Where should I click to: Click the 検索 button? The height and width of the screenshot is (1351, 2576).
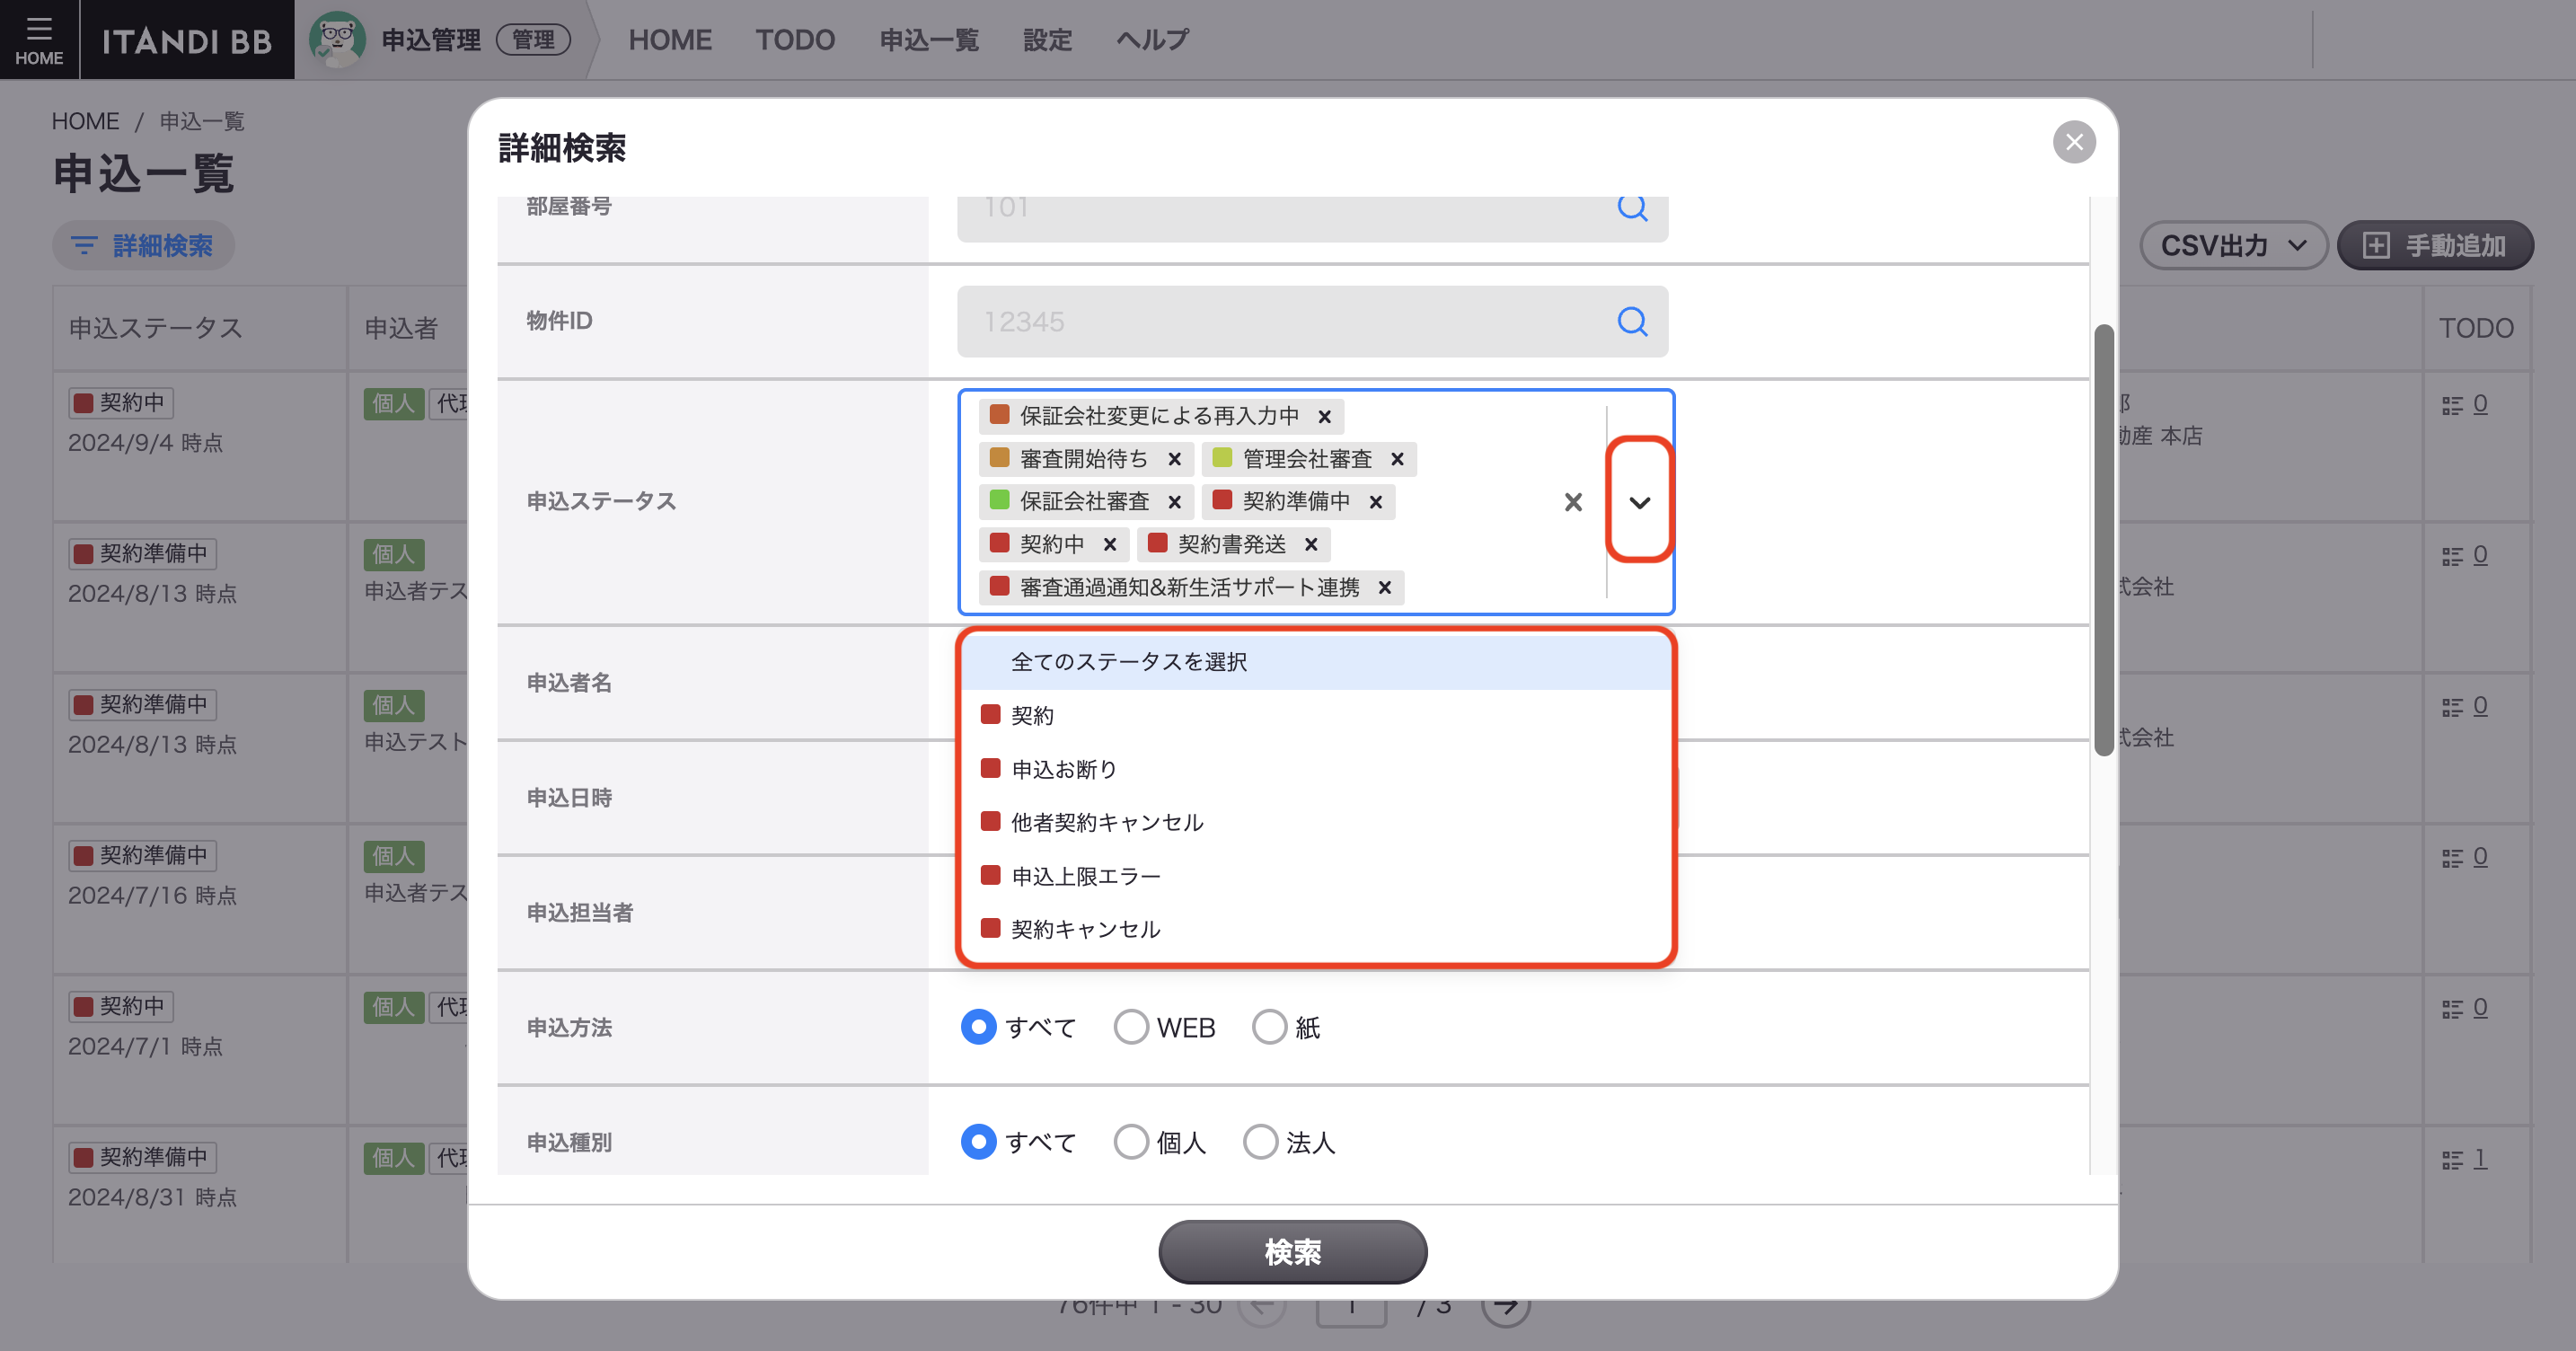(1292, 1252)
